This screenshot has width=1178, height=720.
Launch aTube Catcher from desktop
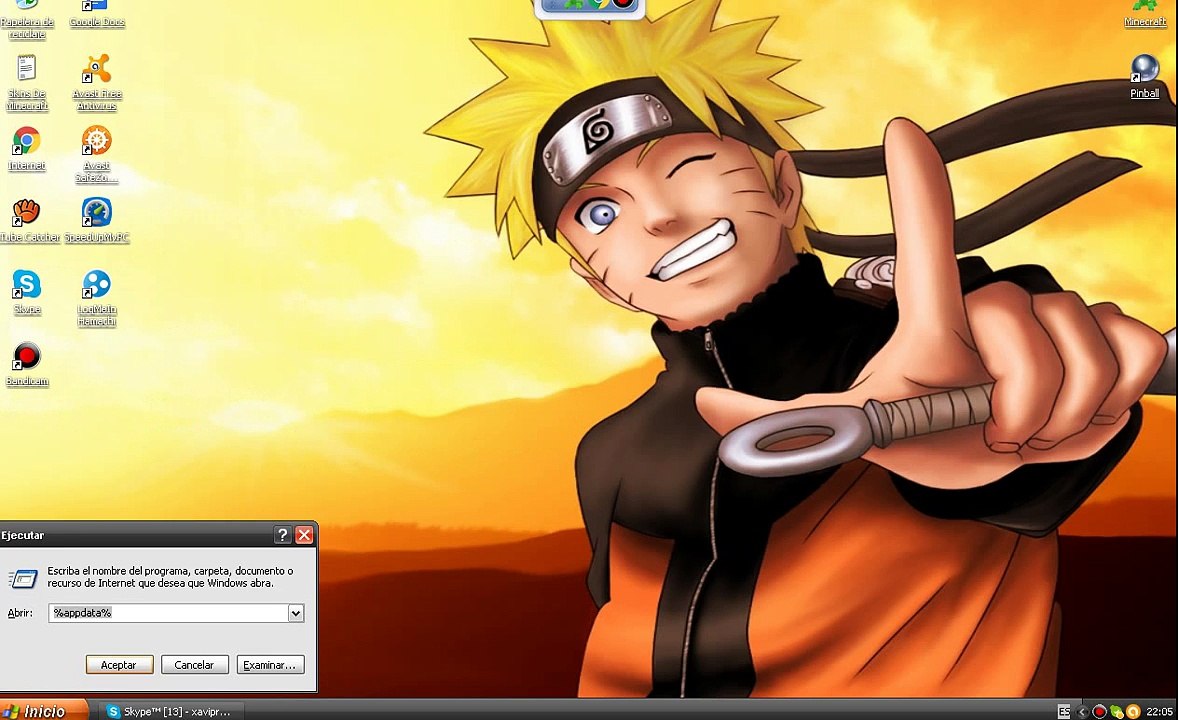click(x=29, y=220)
